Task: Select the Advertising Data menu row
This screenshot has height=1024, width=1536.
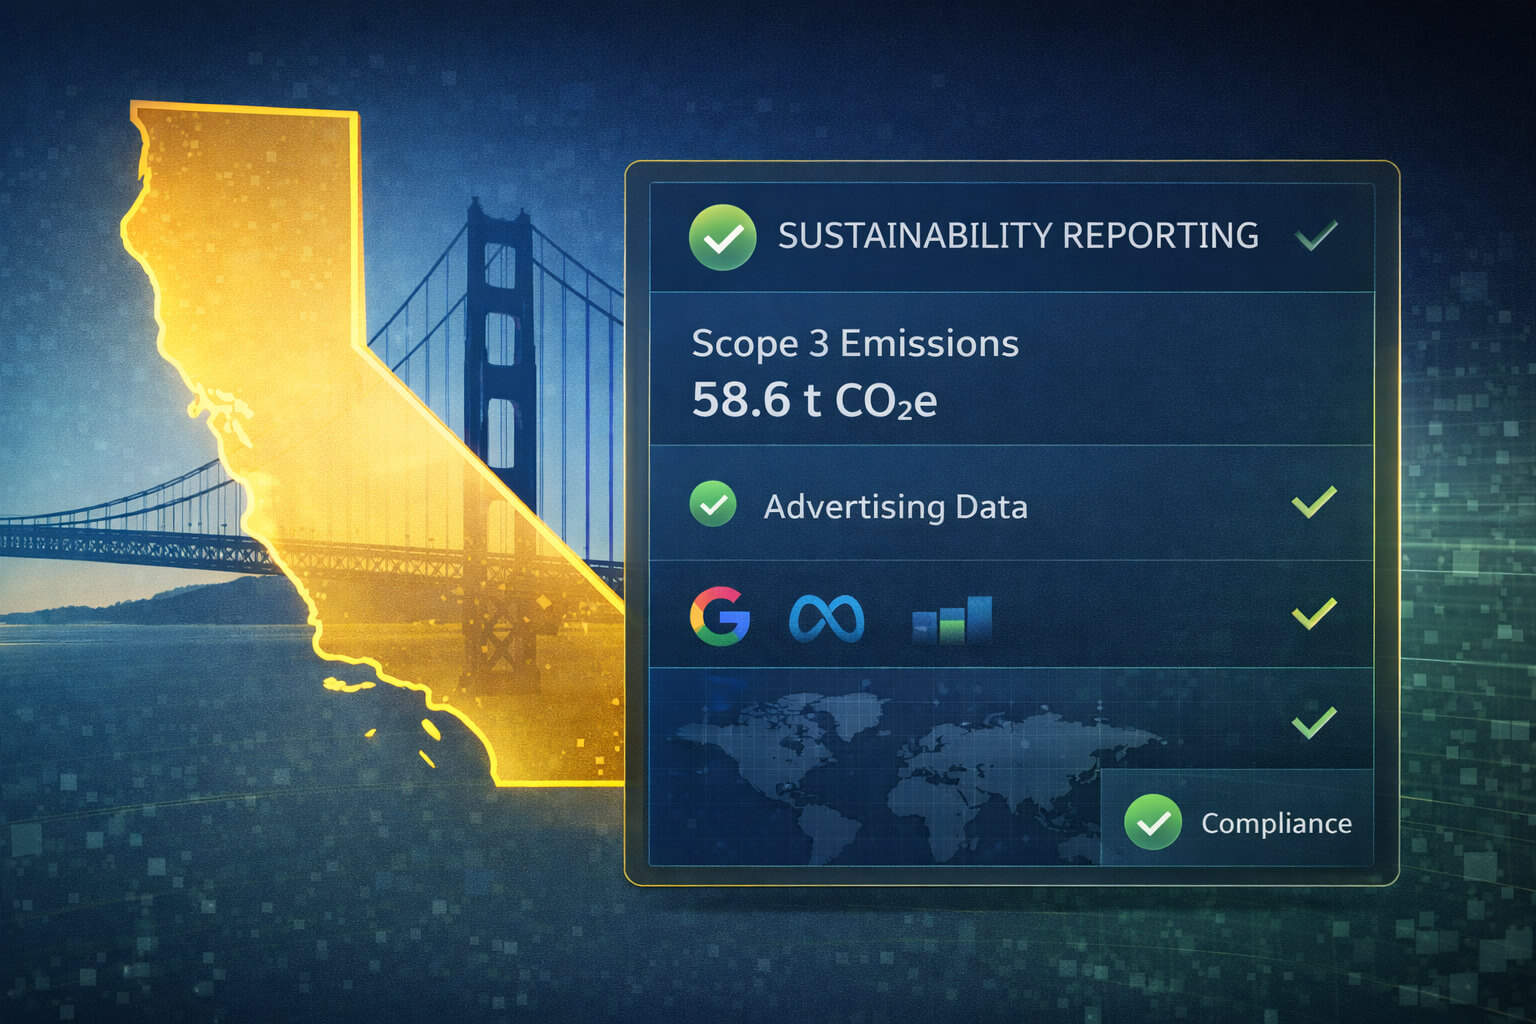Action: tap(895, 507)
